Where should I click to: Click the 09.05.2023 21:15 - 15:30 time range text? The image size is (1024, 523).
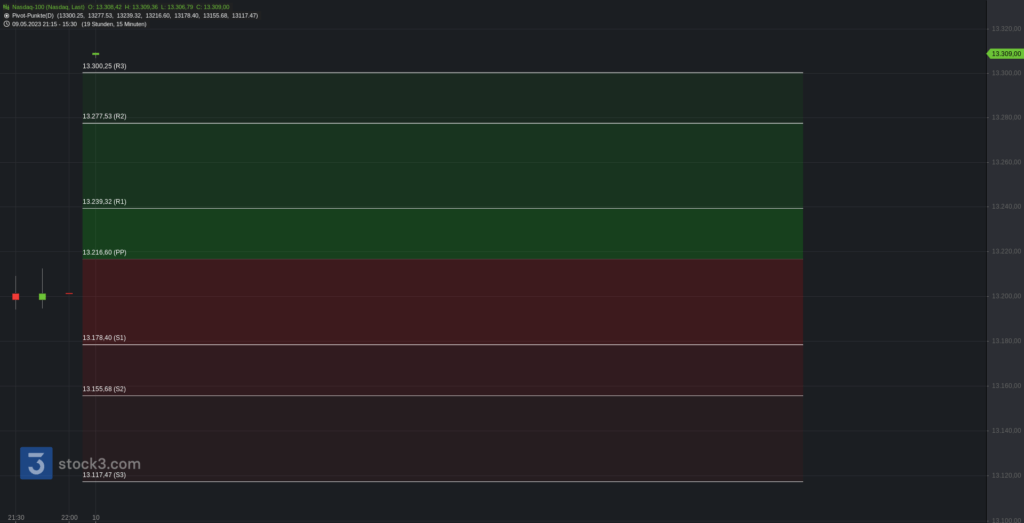44,24
